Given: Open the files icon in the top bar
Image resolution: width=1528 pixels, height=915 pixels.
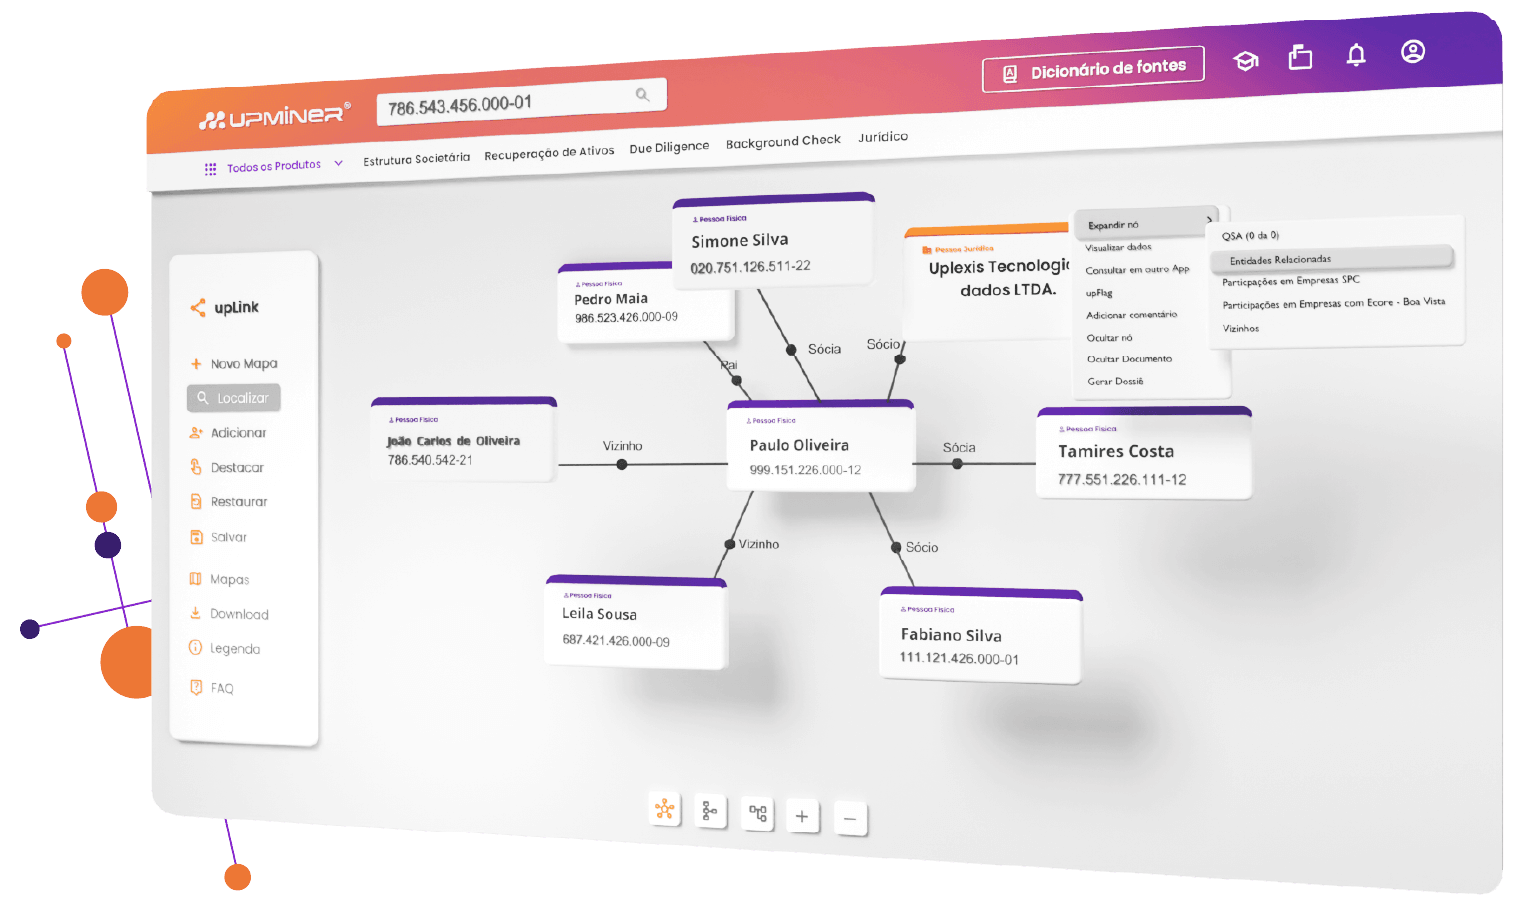Looking at the screenshot, I should 1300,57.
